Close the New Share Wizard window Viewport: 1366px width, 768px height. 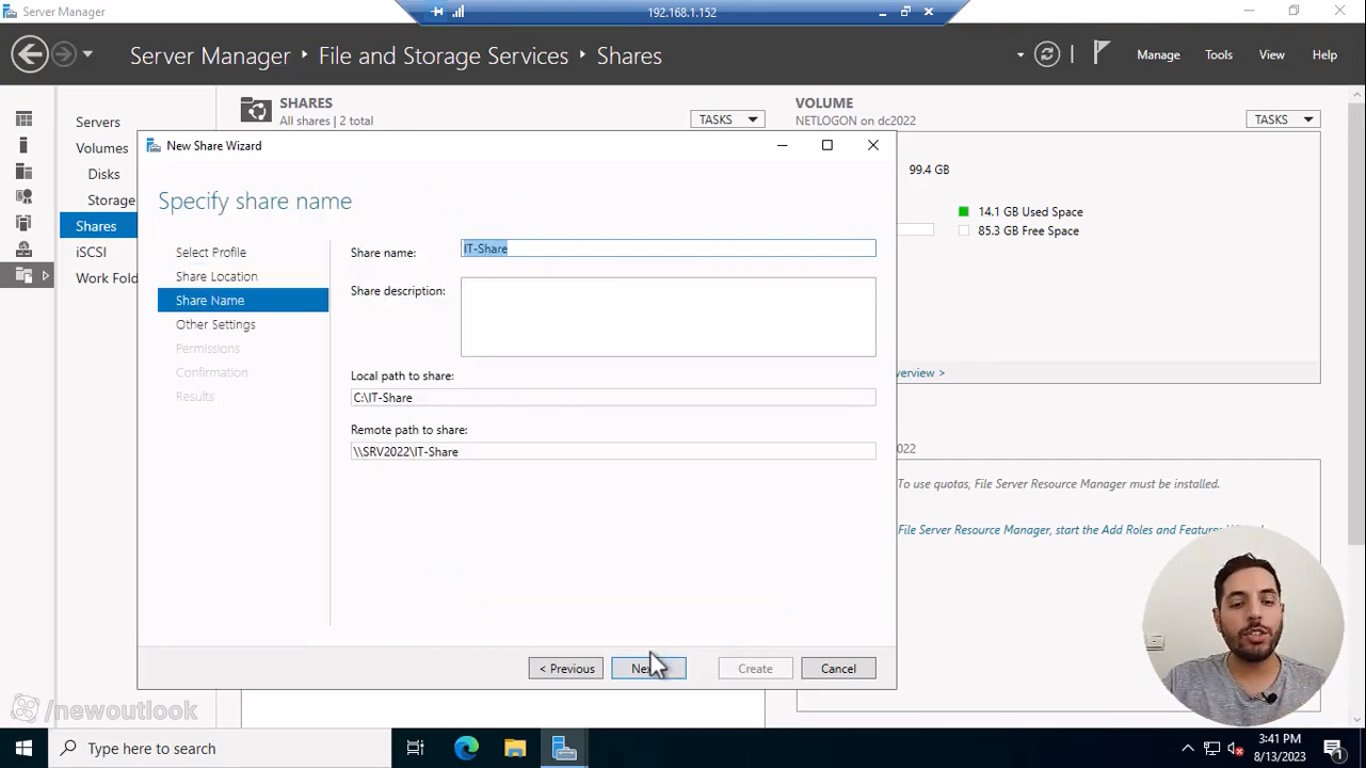[873, 145]
